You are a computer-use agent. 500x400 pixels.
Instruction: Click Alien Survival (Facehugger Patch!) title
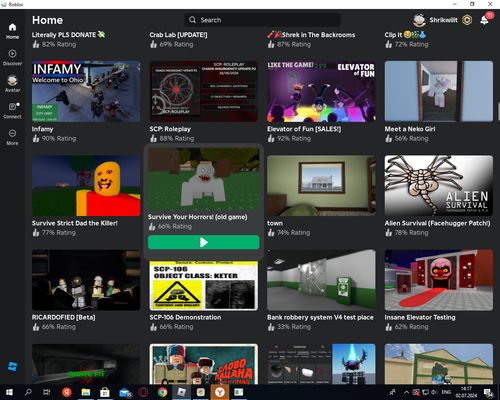(x=437, y=223)
